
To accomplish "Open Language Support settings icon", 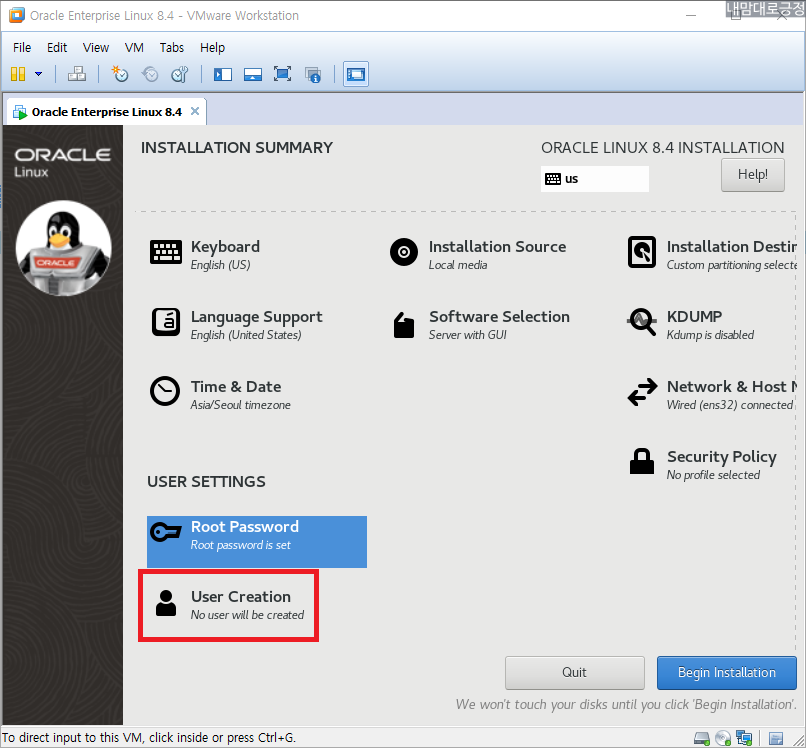I will coord(166,322).
